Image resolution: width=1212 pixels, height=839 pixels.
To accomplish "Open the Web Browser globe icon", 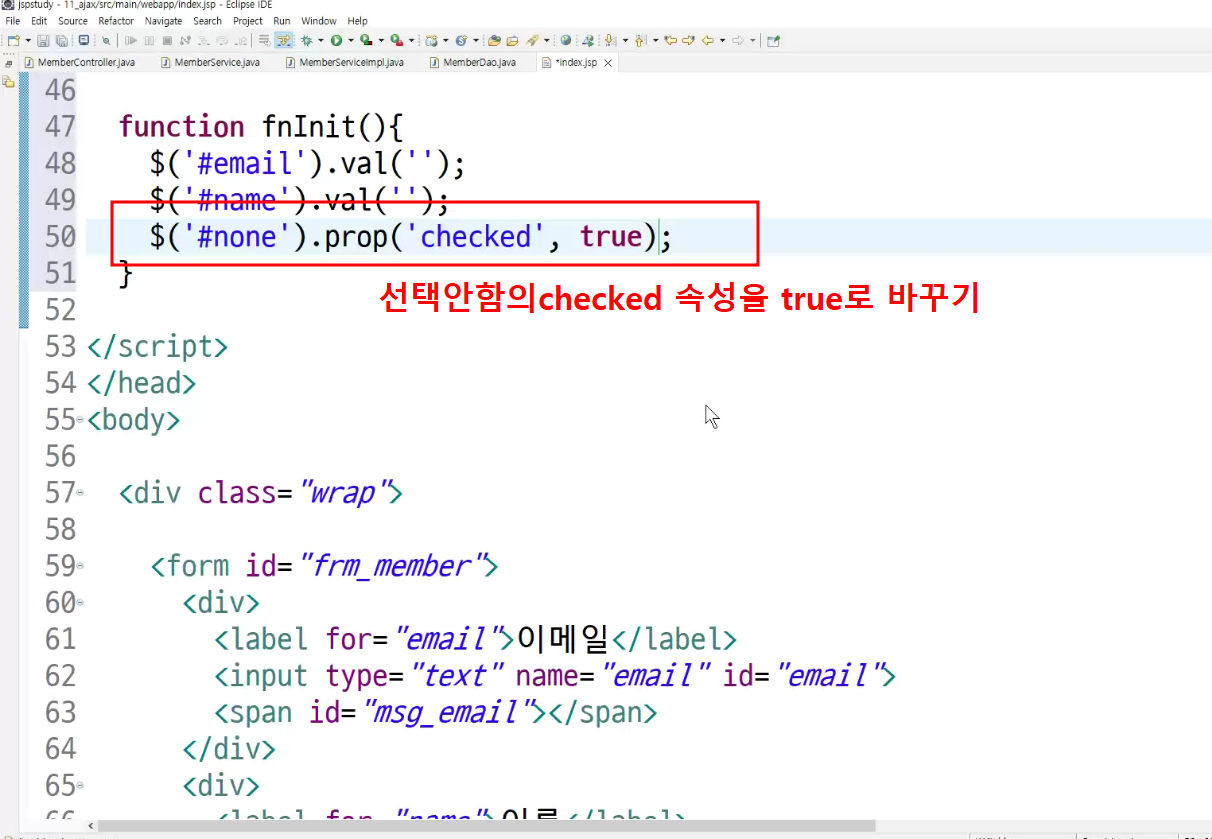I will (x=566, y=40).
